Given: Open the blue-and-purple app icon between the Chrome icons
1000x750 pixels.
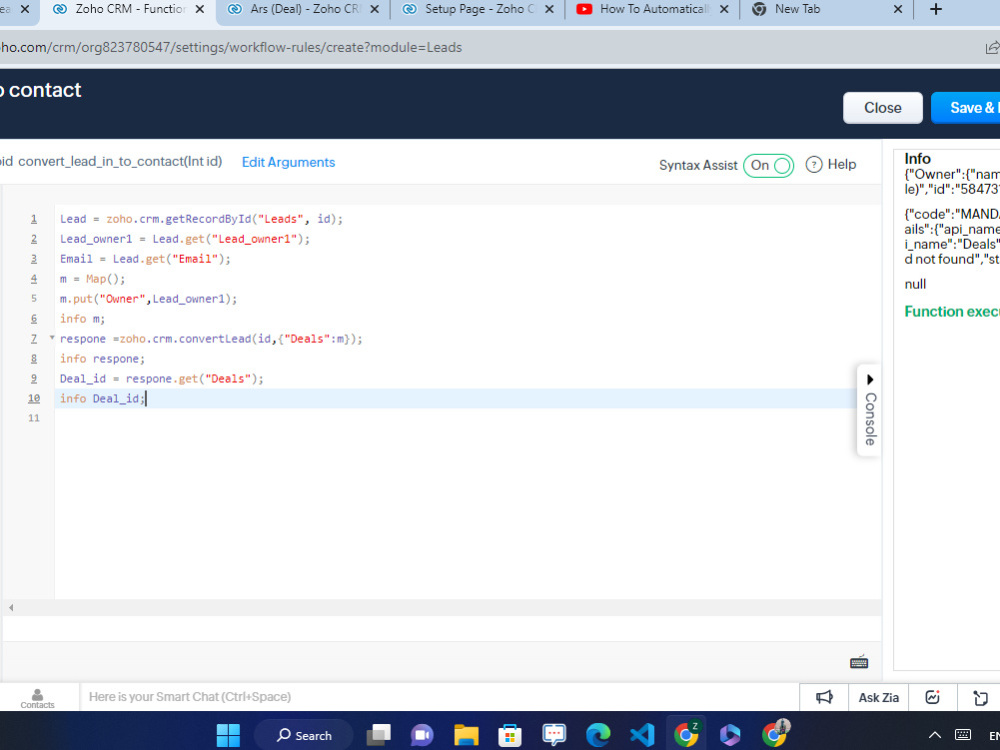Looking at the screenshot, I should pos(730,735).
